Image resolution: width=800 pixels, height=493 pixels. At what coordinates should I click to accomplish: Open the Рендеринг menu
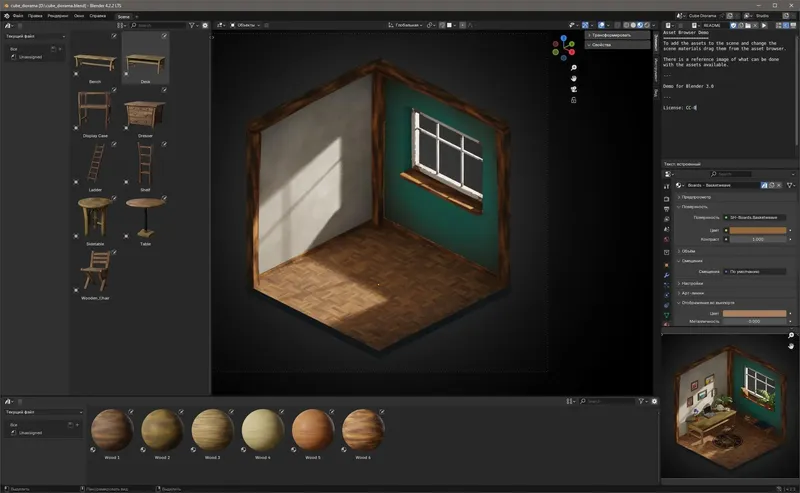58,17
